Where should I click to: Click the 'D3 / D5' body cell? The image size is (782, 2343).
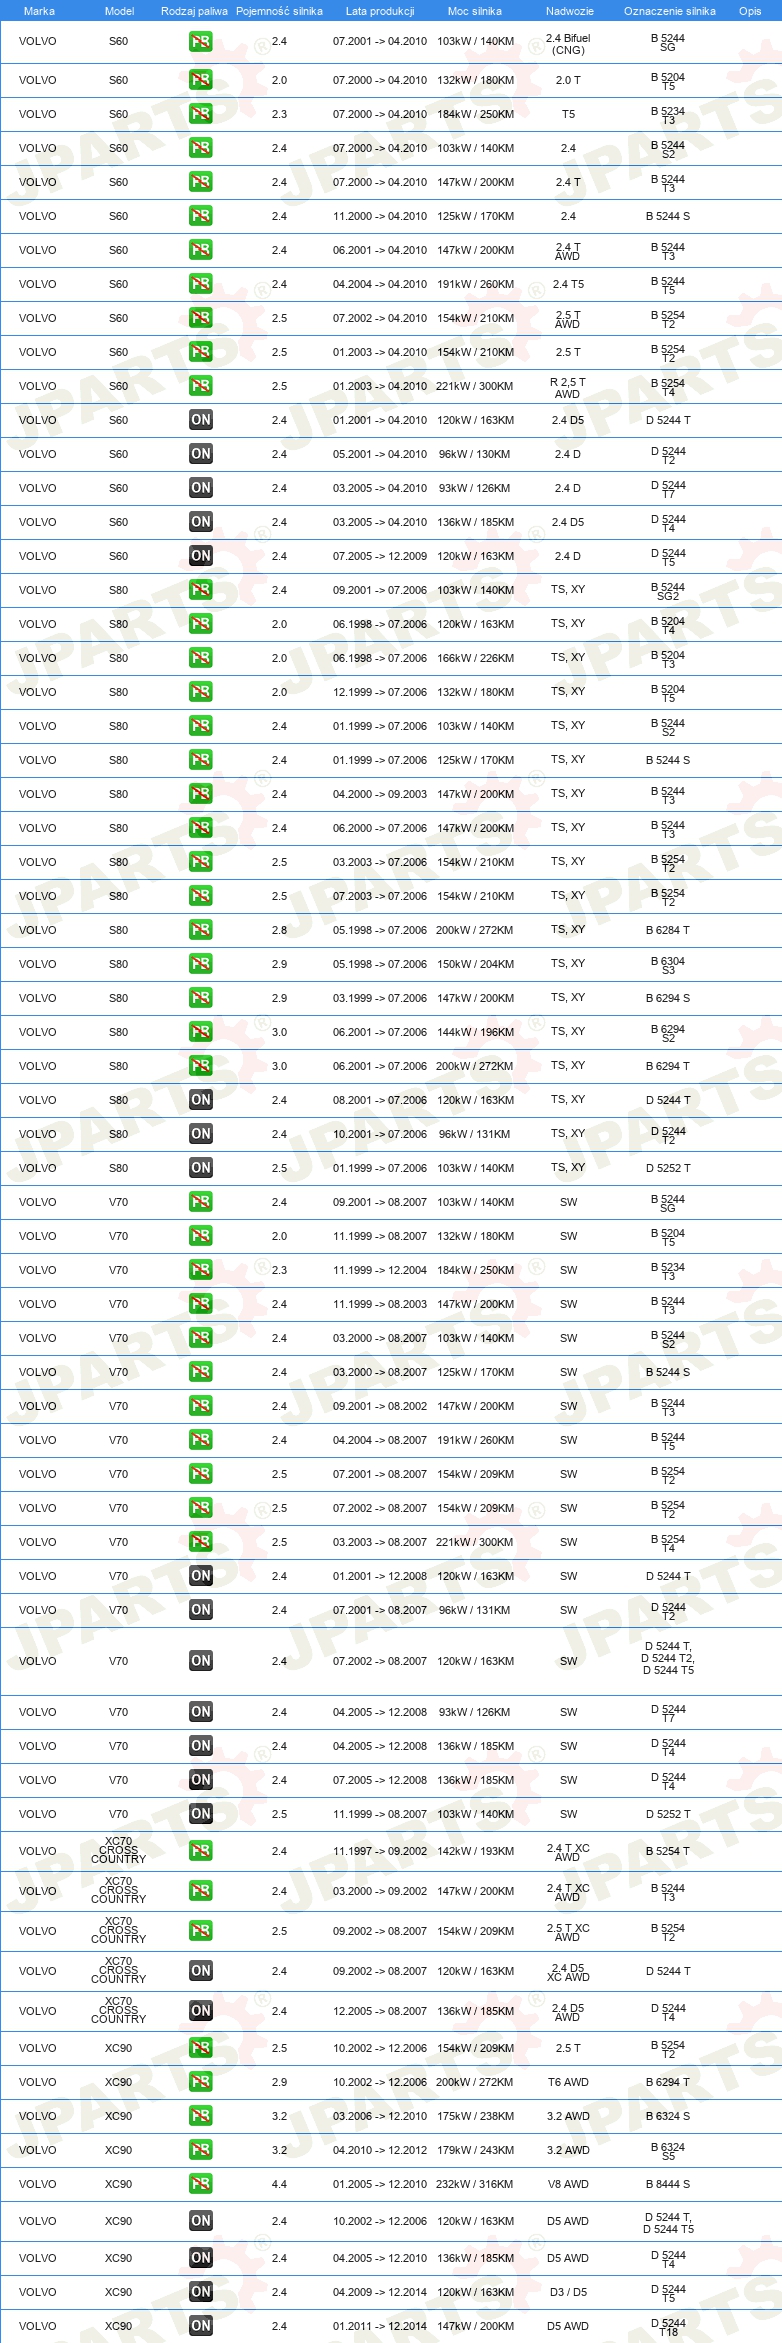pos(568,2292)
